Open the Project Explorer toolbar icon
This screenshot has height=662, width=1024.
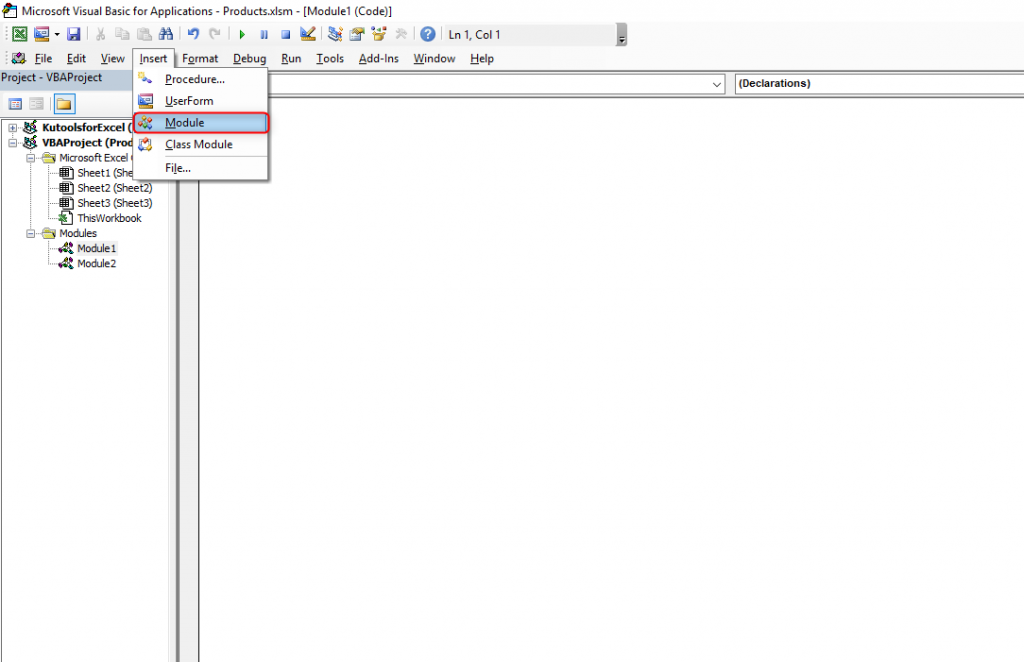[335, 34]
